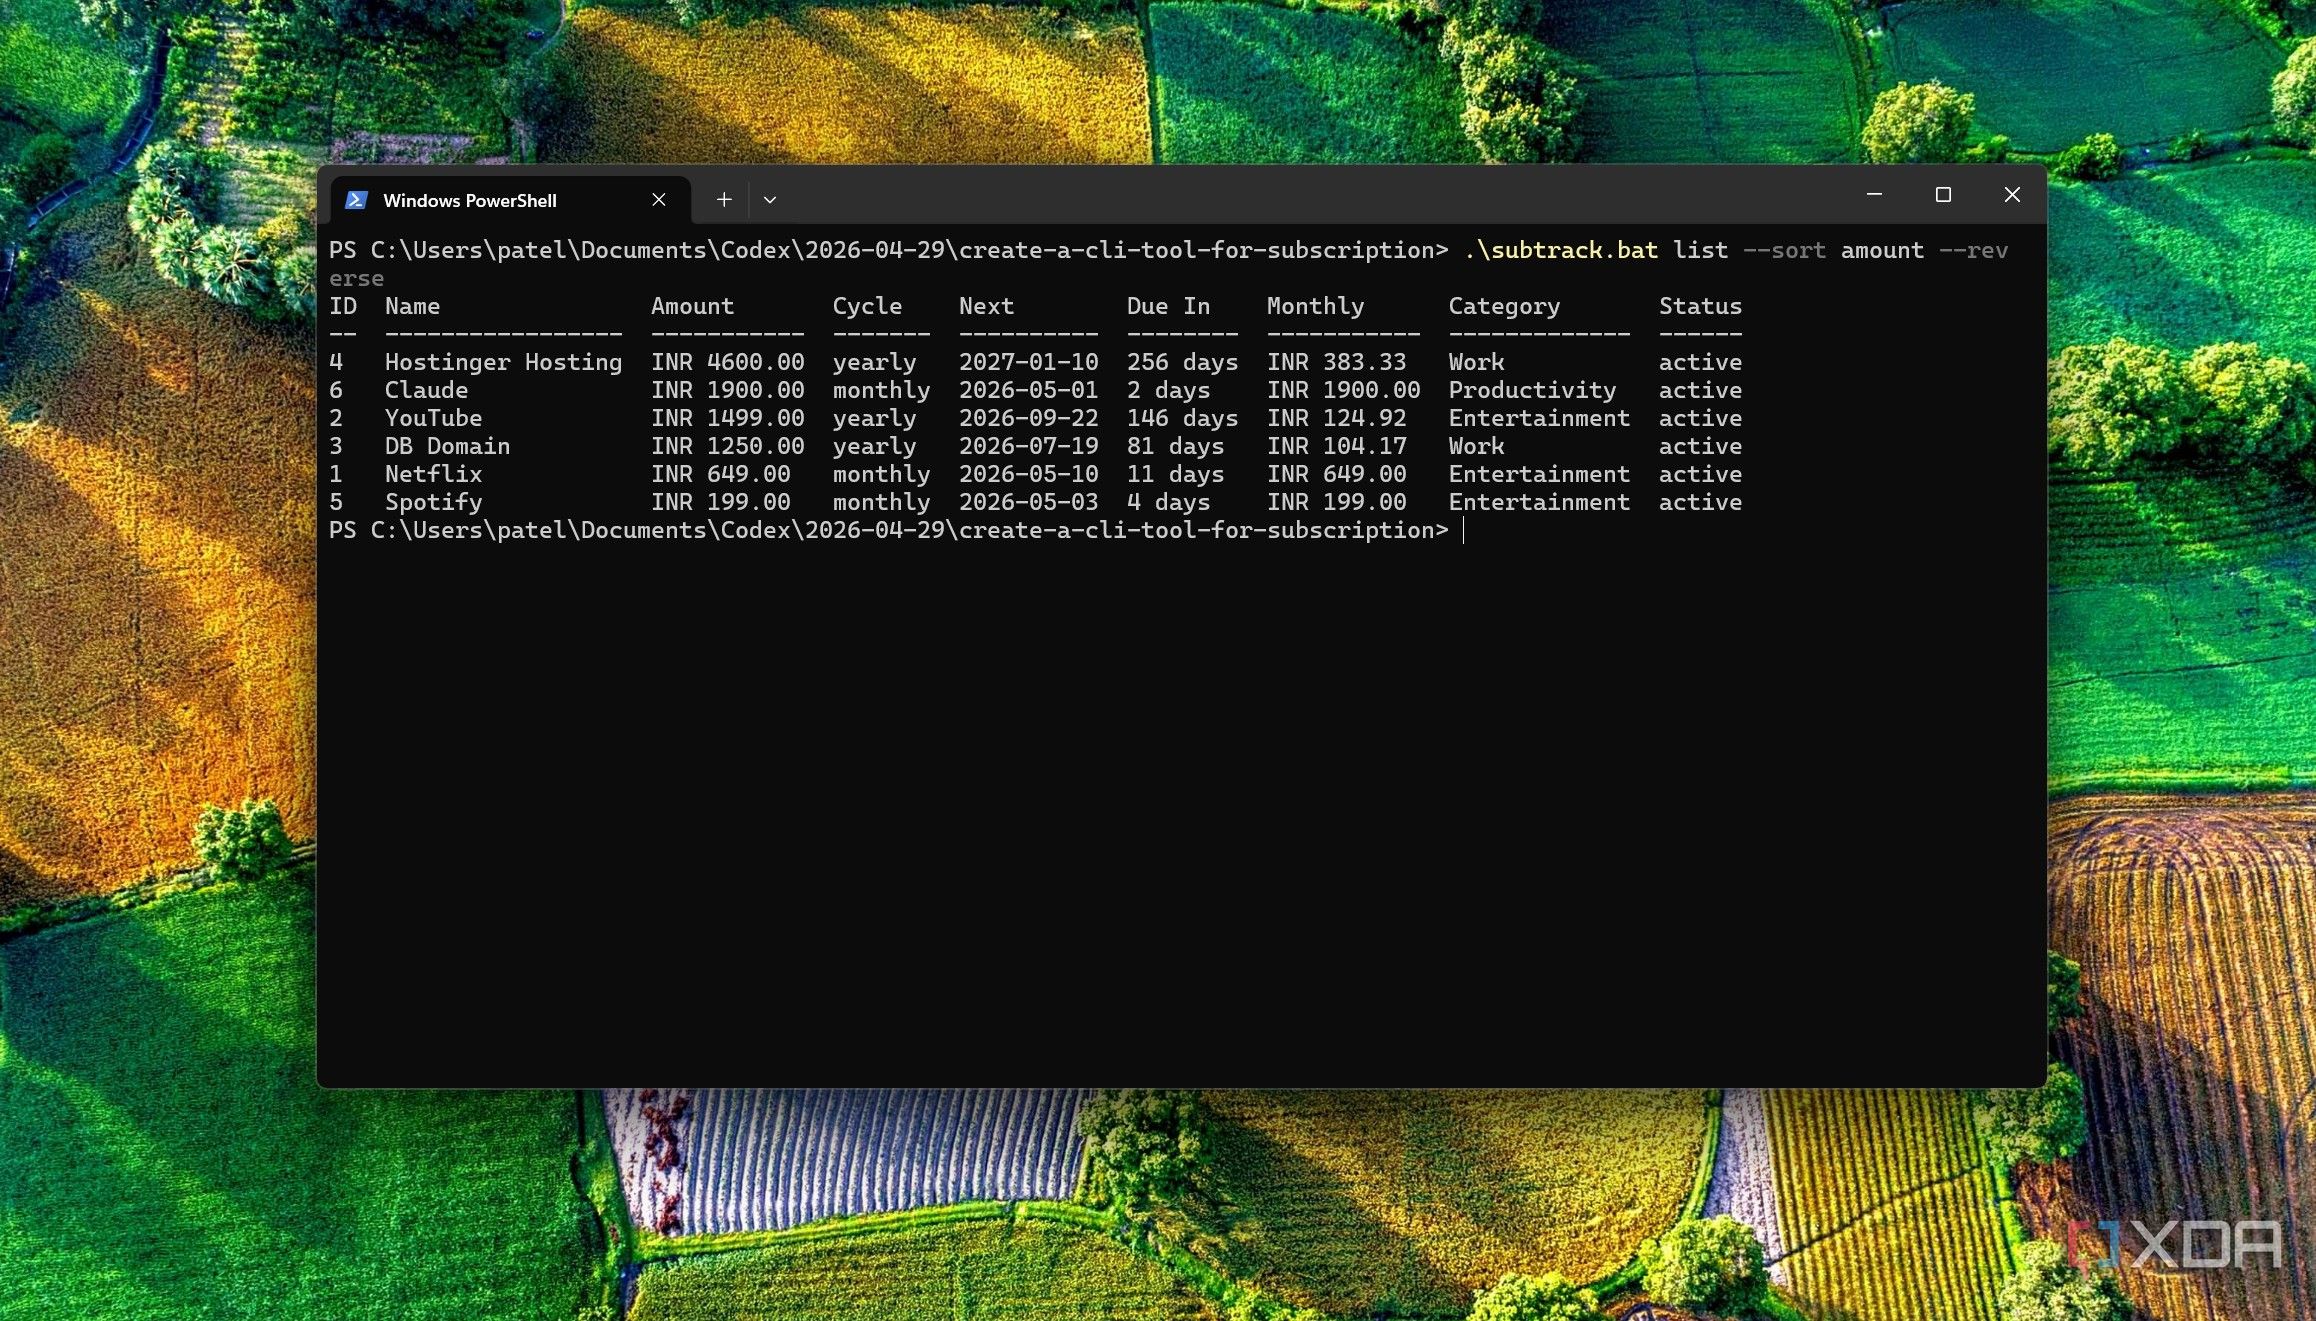
Task: Click the 'Netflix' subscription name
Action: click(x=433, y=474)
